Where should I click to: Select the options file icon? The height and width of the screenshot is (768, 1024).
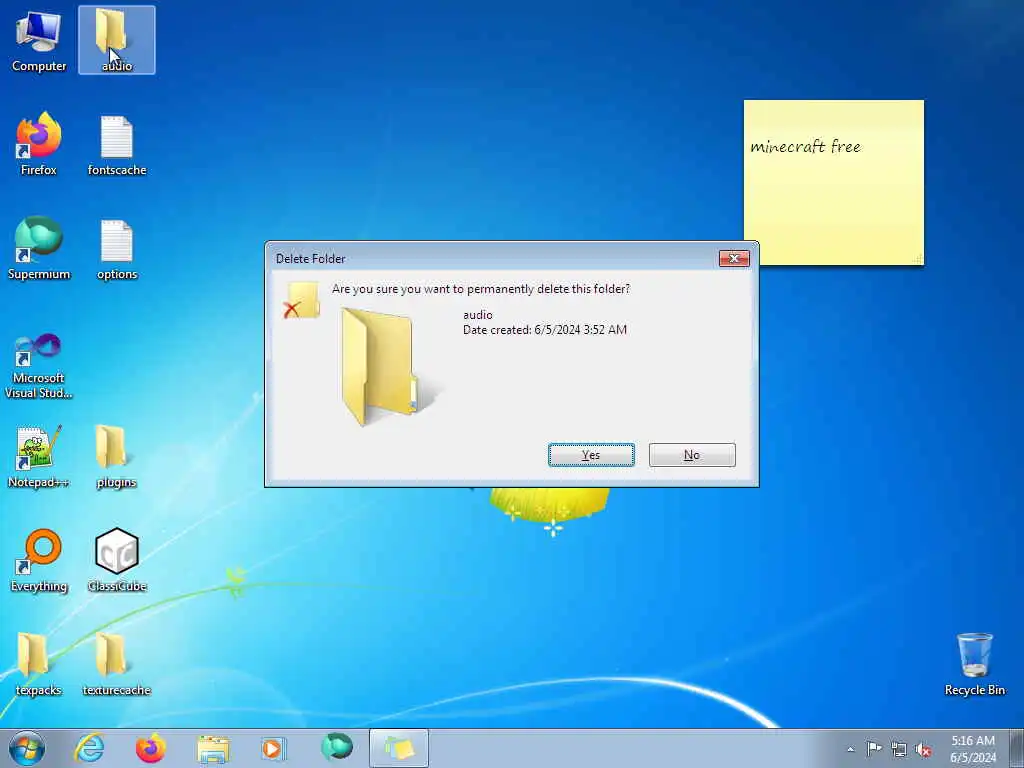tap(117, 248)
